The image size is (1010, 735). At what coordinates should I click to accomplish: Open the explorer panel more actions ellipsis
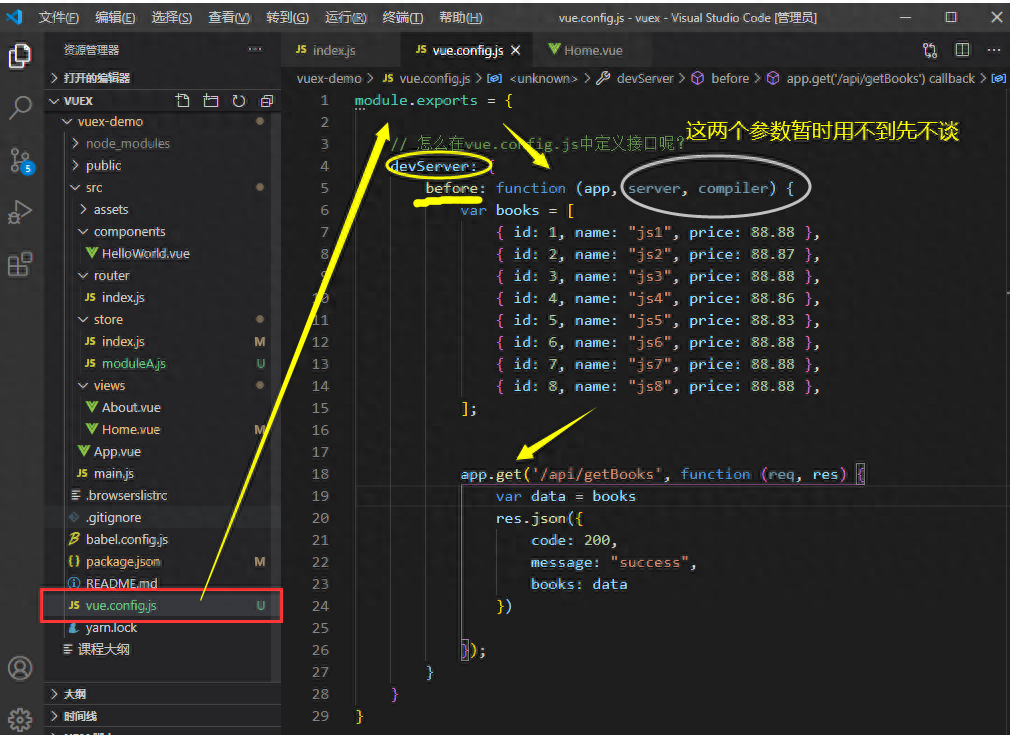click(255, 49)
